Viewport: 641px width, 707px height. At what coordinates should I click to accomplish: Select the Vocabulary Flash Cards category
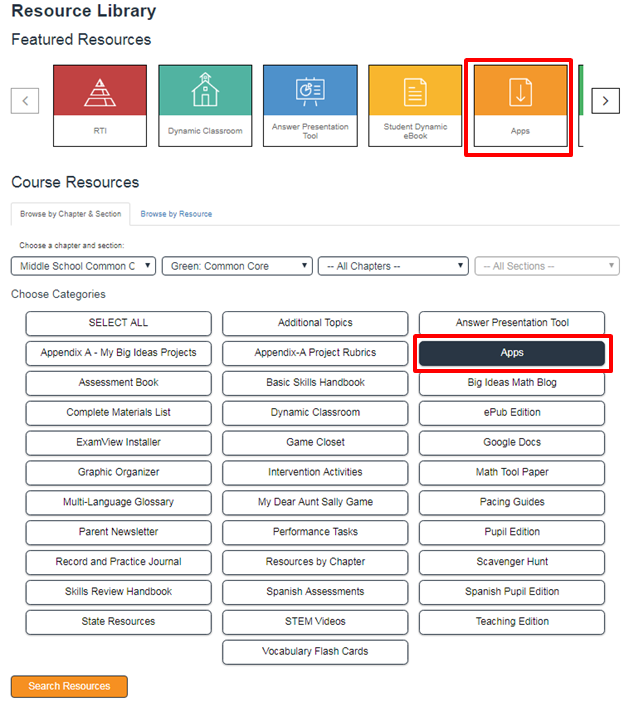(315, 652)
